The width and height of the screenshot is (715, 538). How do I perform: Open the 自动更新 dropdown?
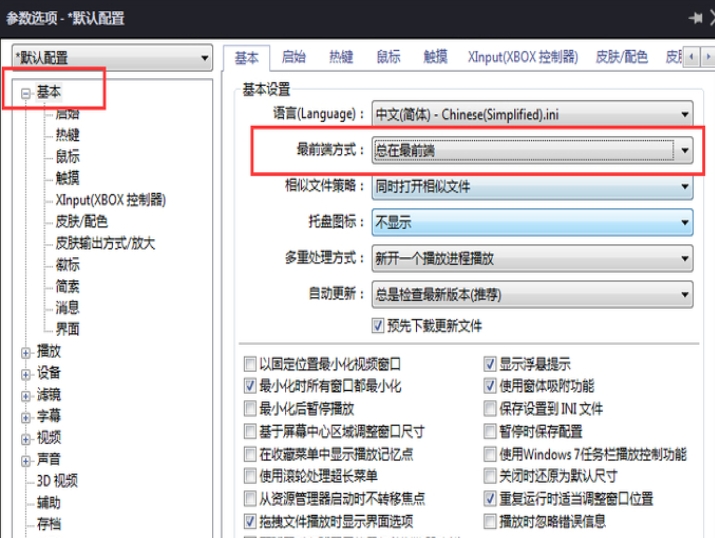(x=532, y=295)
